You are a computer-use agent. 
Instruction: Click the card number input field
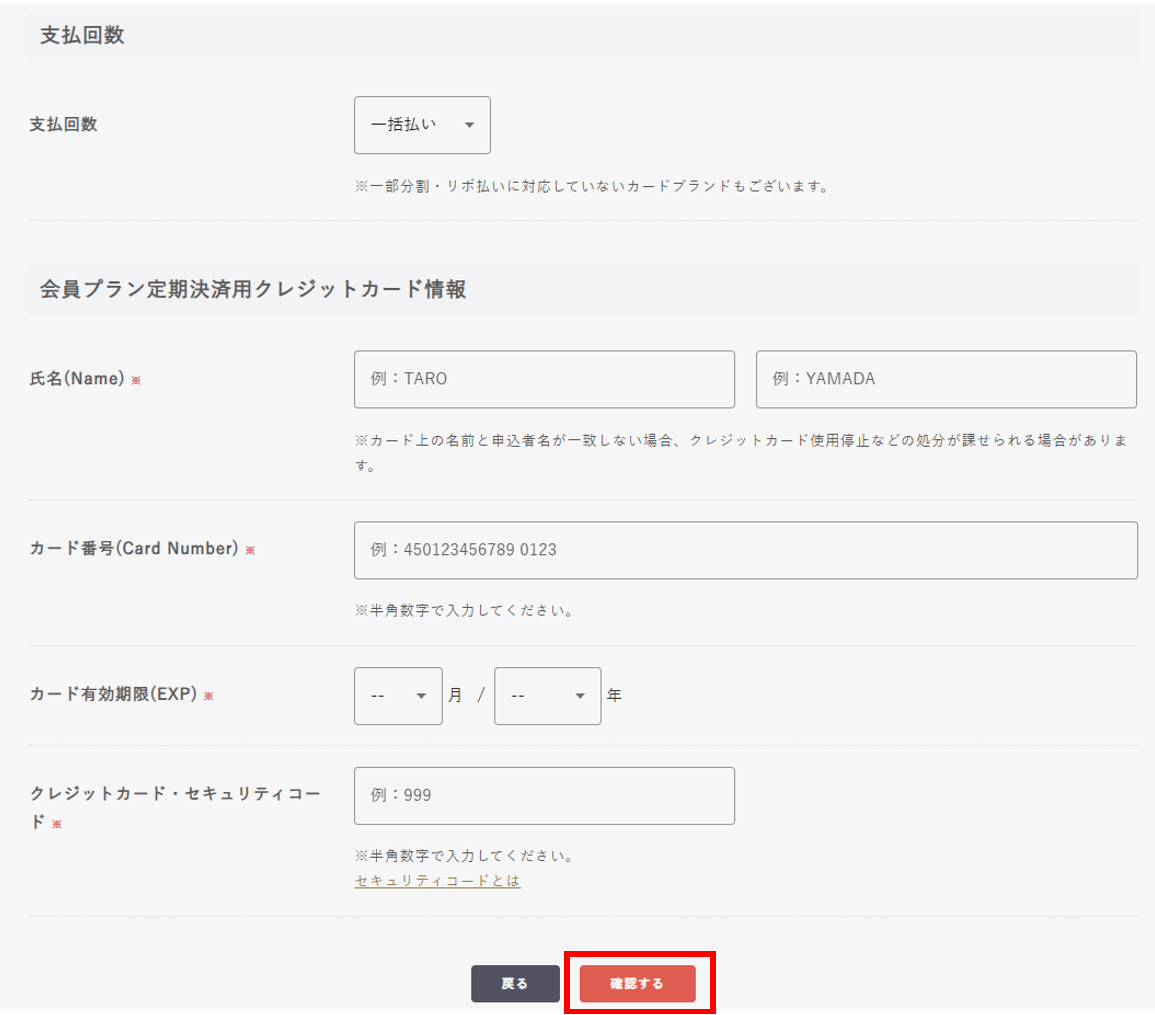[x=745, y=550]
